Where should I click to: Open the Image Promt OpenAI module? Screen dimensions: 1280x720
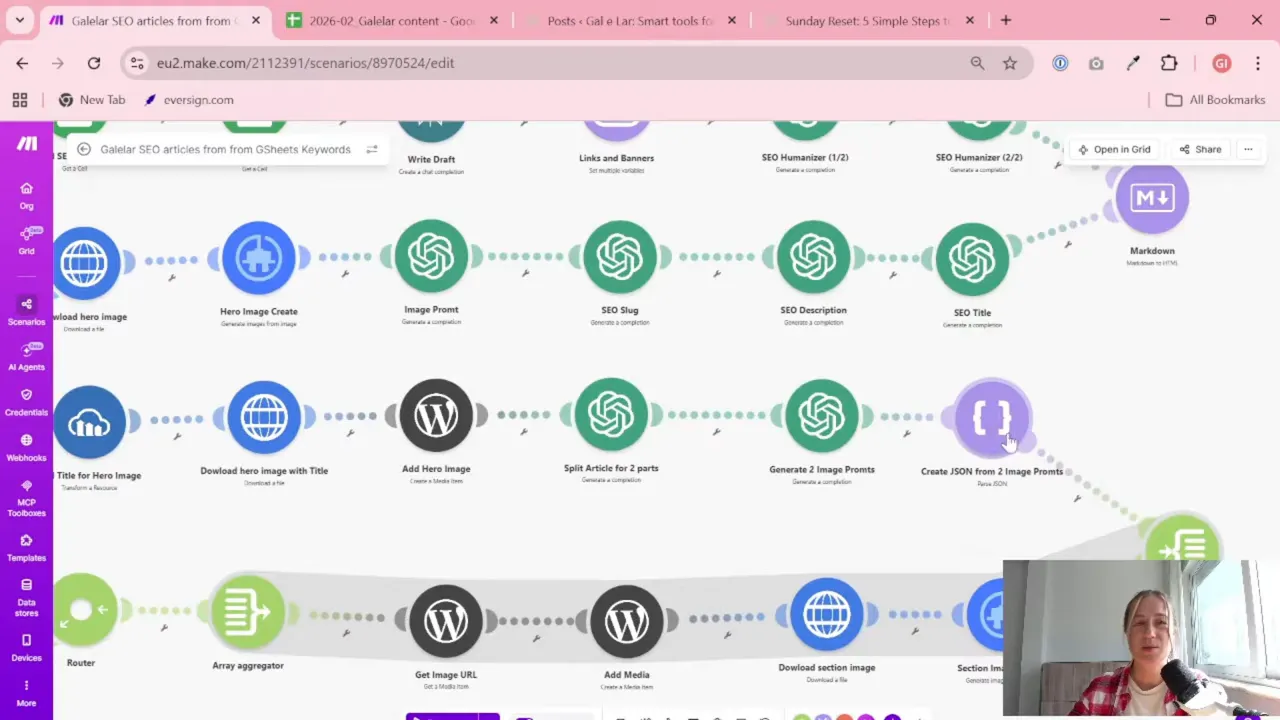coord(431,257)
